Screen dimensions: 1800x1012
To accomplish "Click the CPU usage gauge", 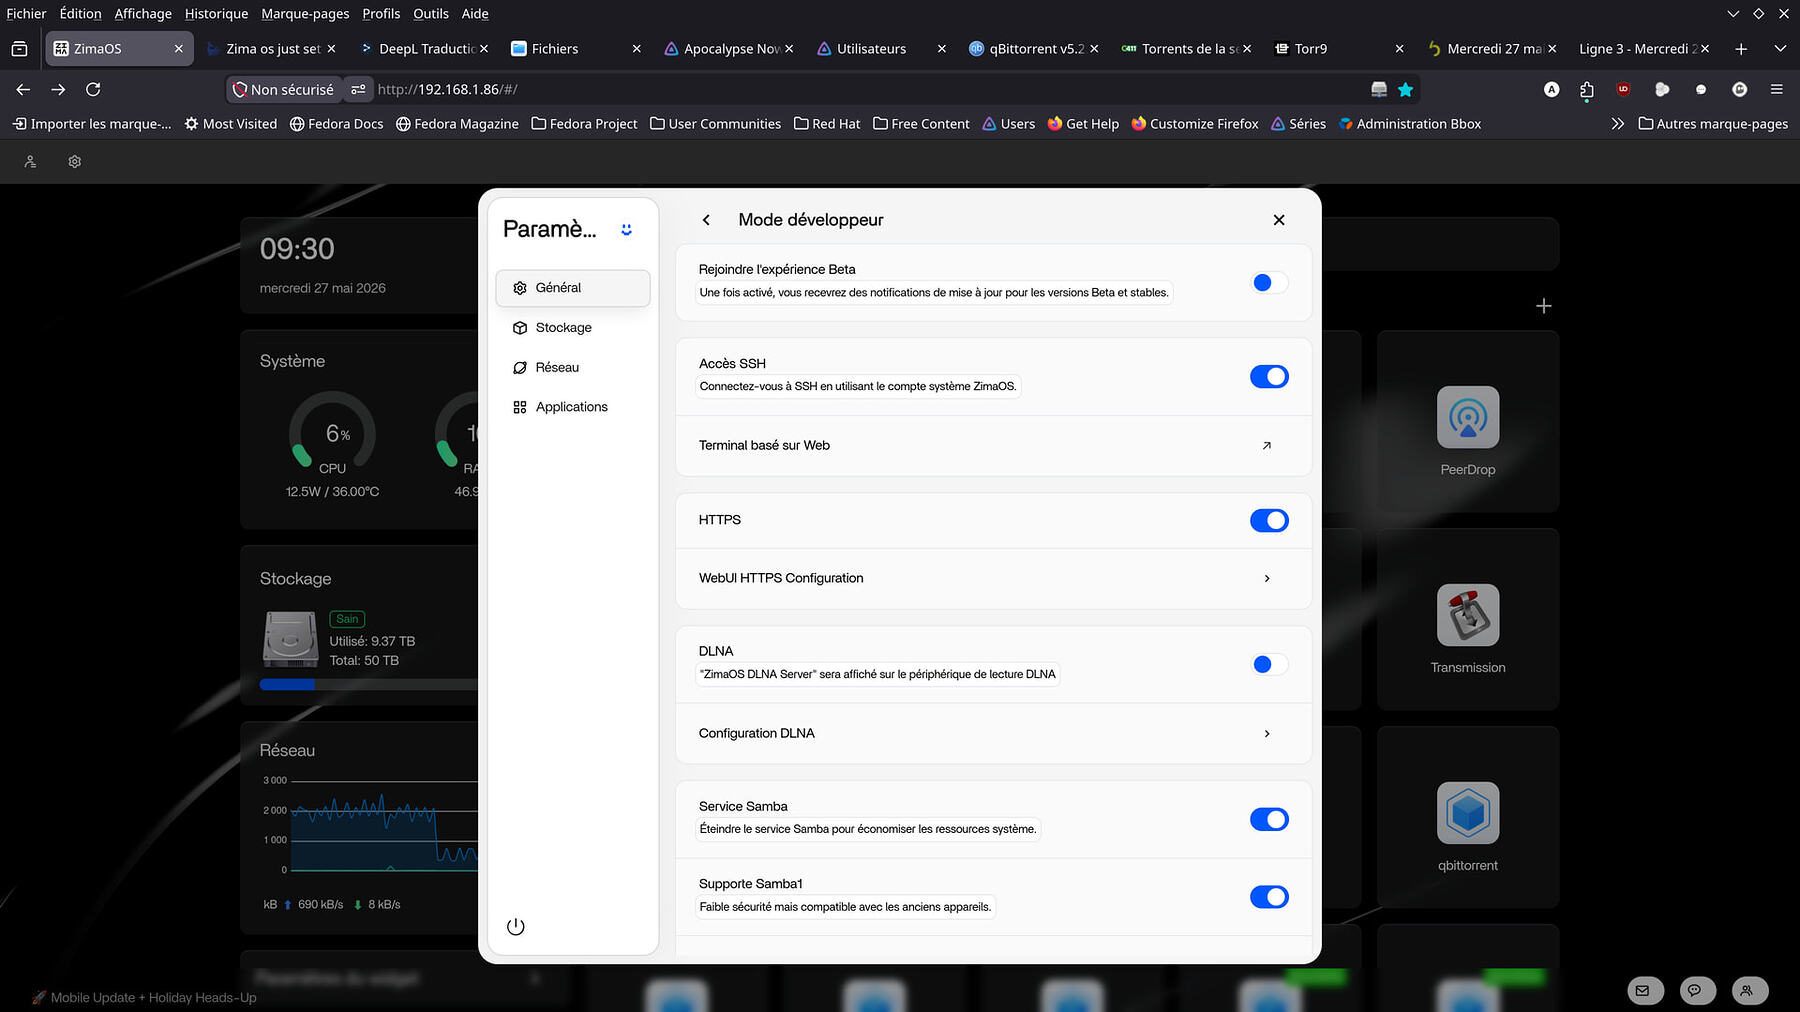I will coord(332,433).
